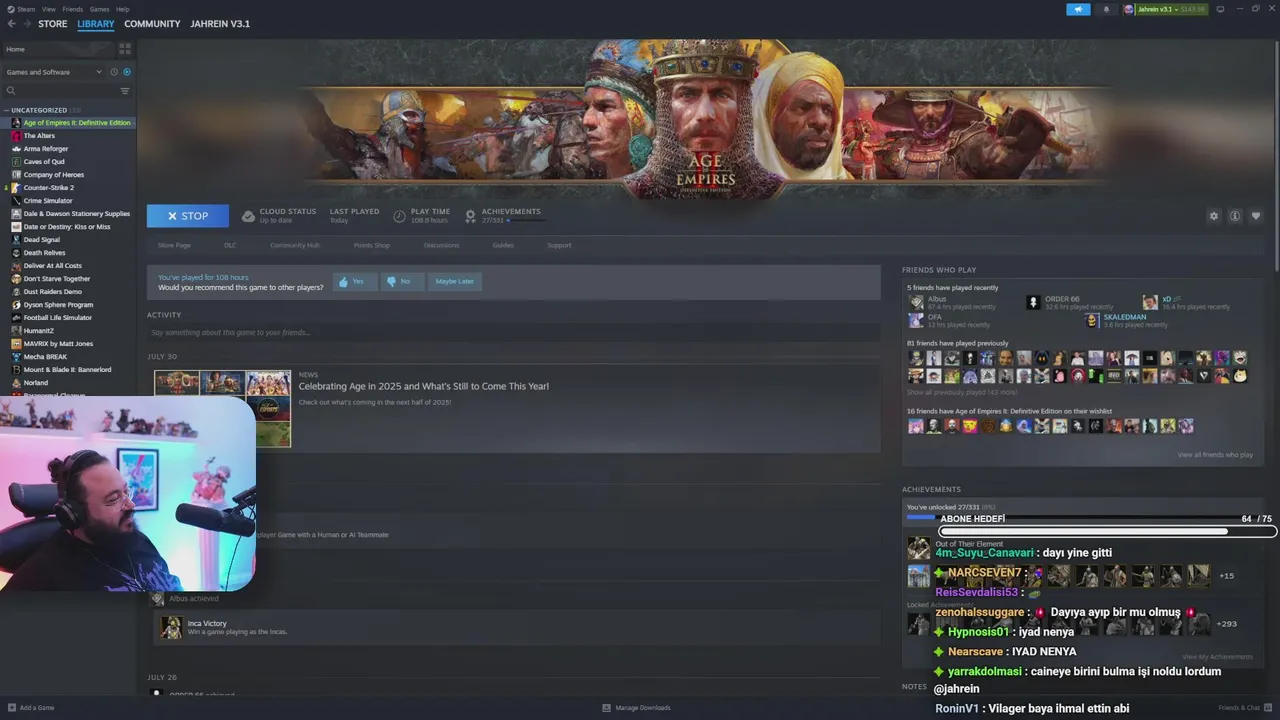
Task: Click xD friend avatar
Action: (x=1151, y=302)
